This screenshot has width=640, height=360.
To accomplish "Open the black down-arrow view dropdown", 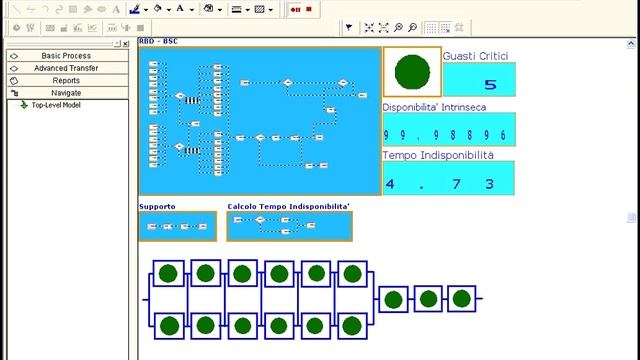I will (x=349, y=27).
